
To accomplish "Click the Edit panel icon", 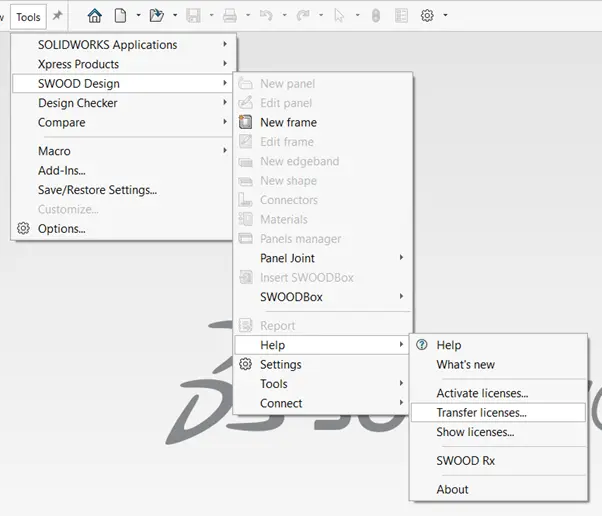I will 246,103.
